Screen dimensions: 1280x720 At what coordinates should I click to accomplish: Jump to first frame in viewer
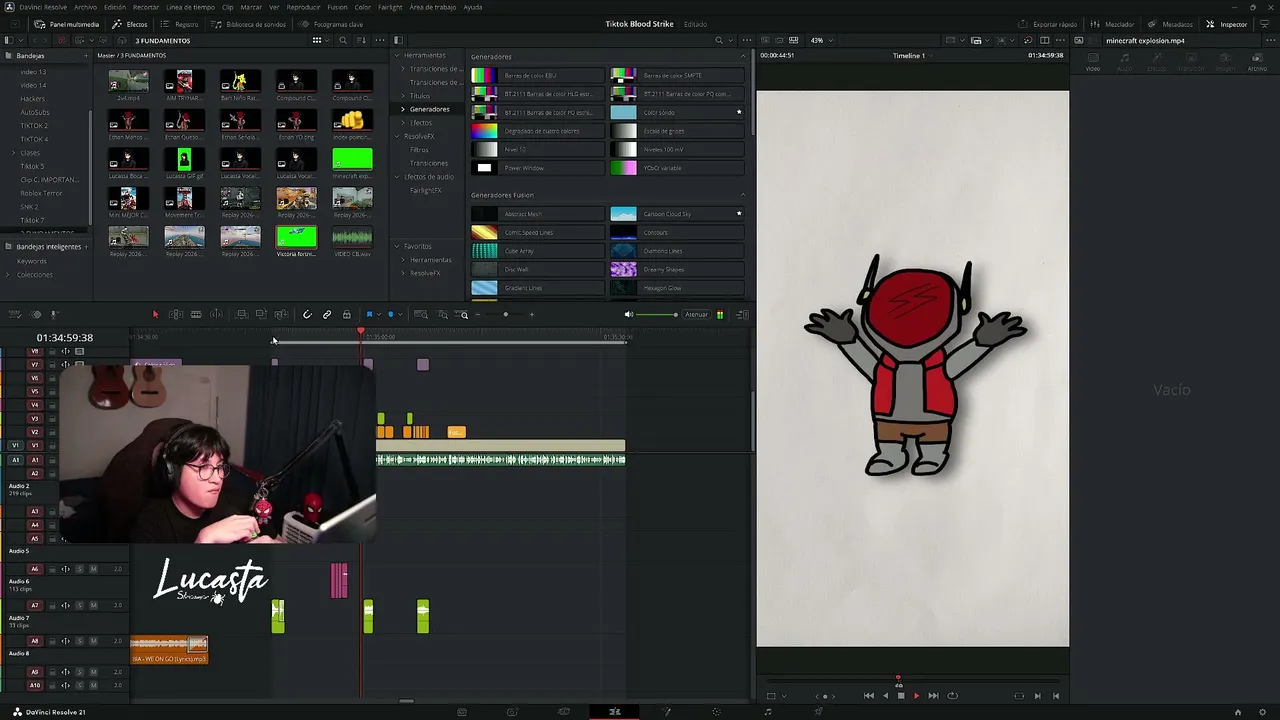click(x=868, y=696)
